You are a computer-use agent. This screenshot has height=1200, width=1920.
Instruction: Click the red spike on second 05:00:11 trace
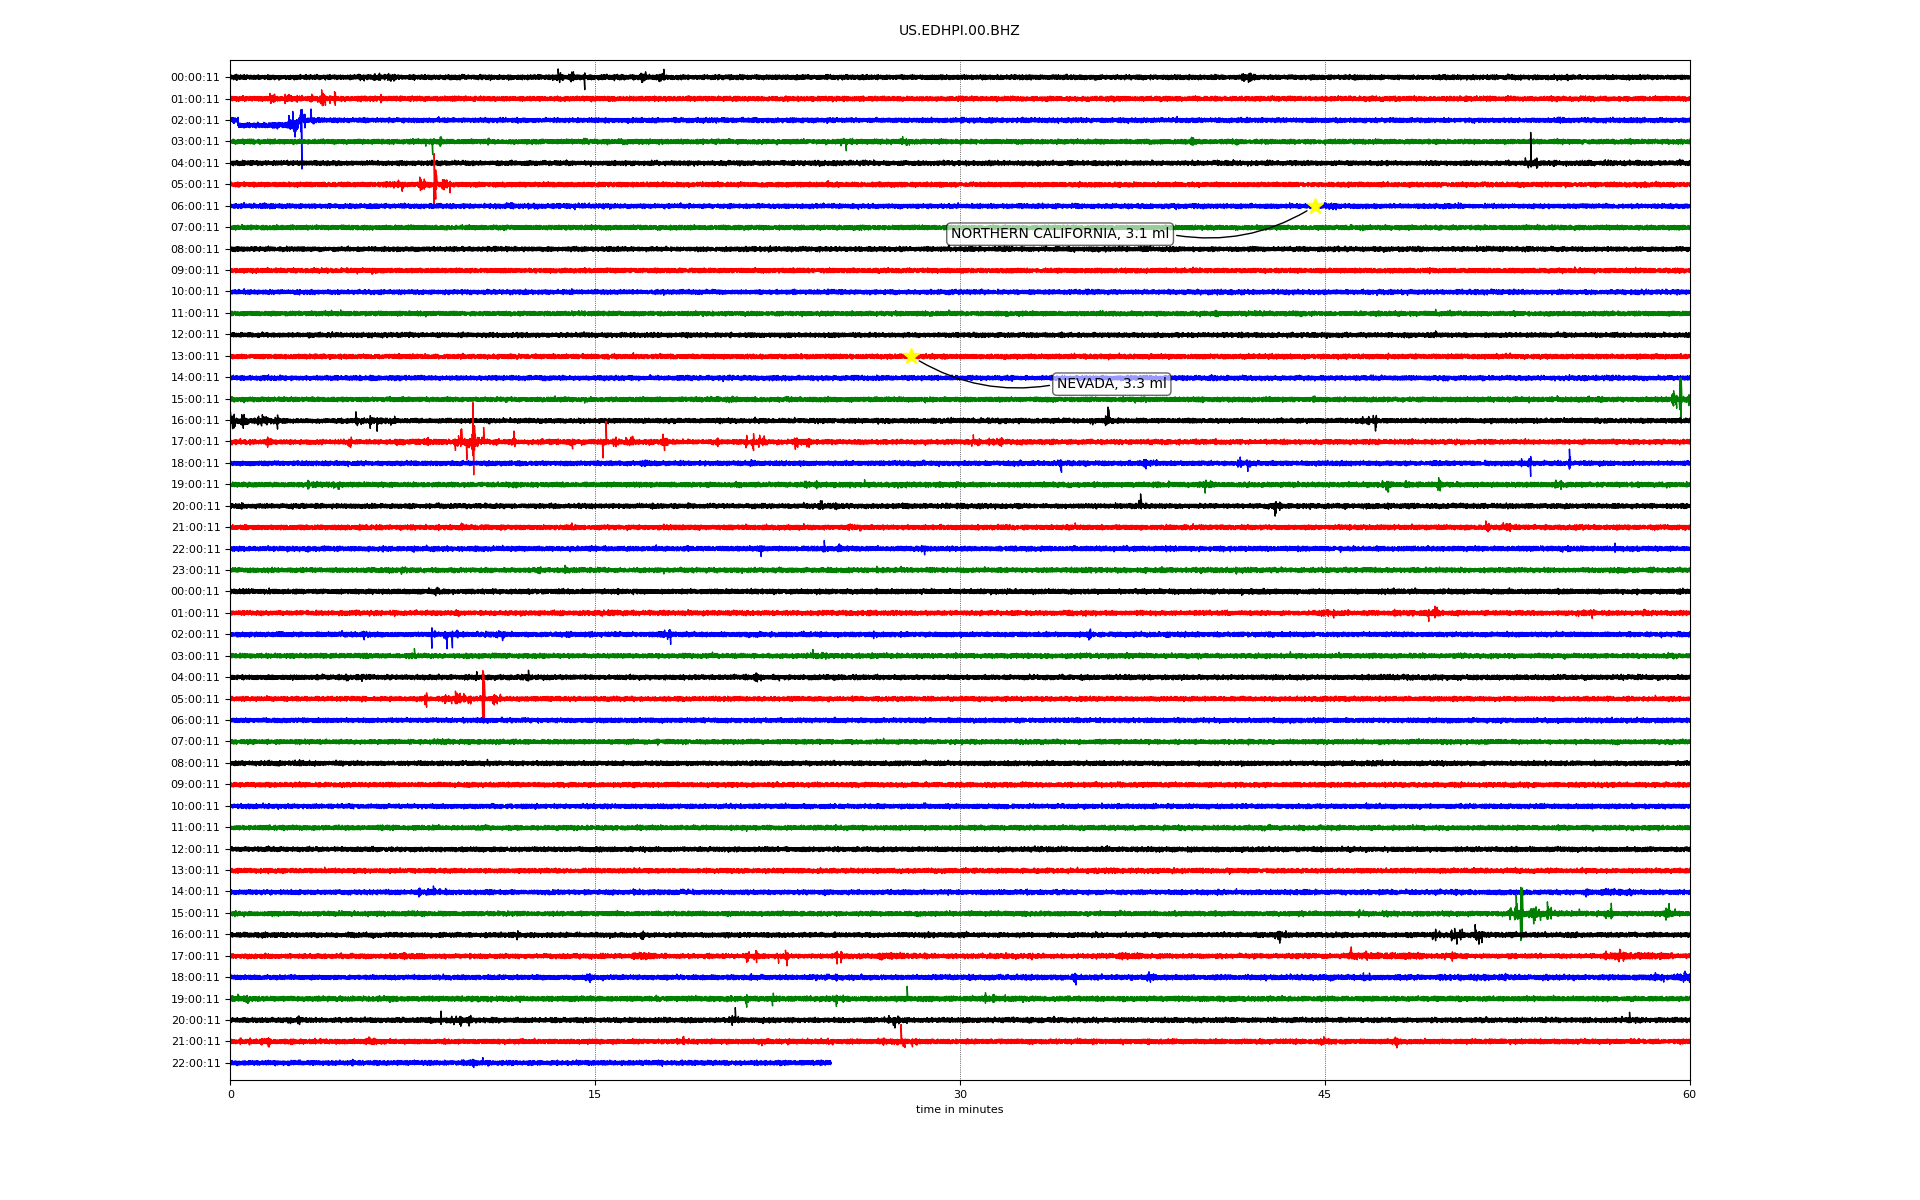pos(483,695)
